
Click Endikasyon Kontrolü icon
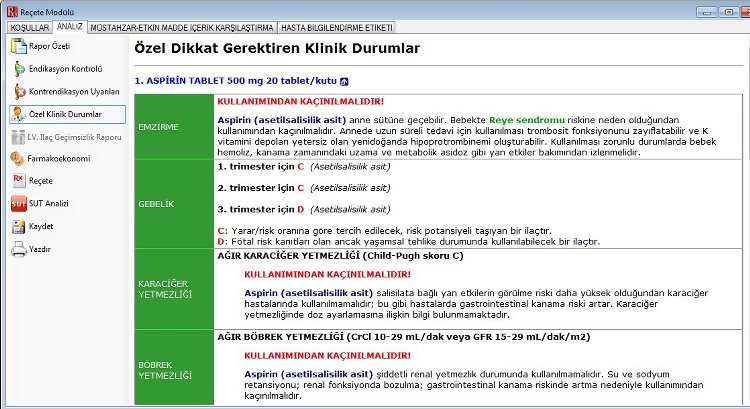click(x=19, y=69)
